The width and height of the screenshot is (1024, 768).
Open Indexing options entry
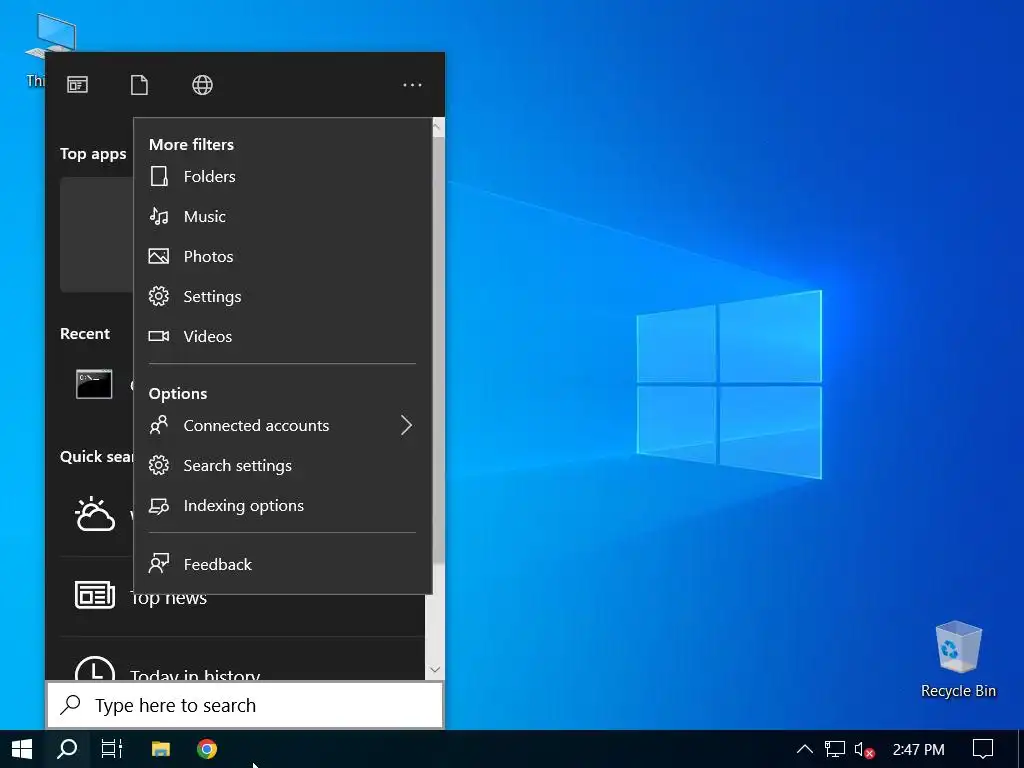coord(282,505)
